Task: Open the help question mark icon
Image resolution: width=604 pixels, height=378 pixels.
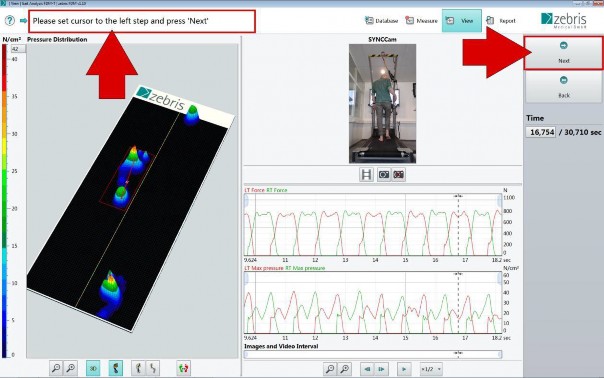Action: point(10,20)
